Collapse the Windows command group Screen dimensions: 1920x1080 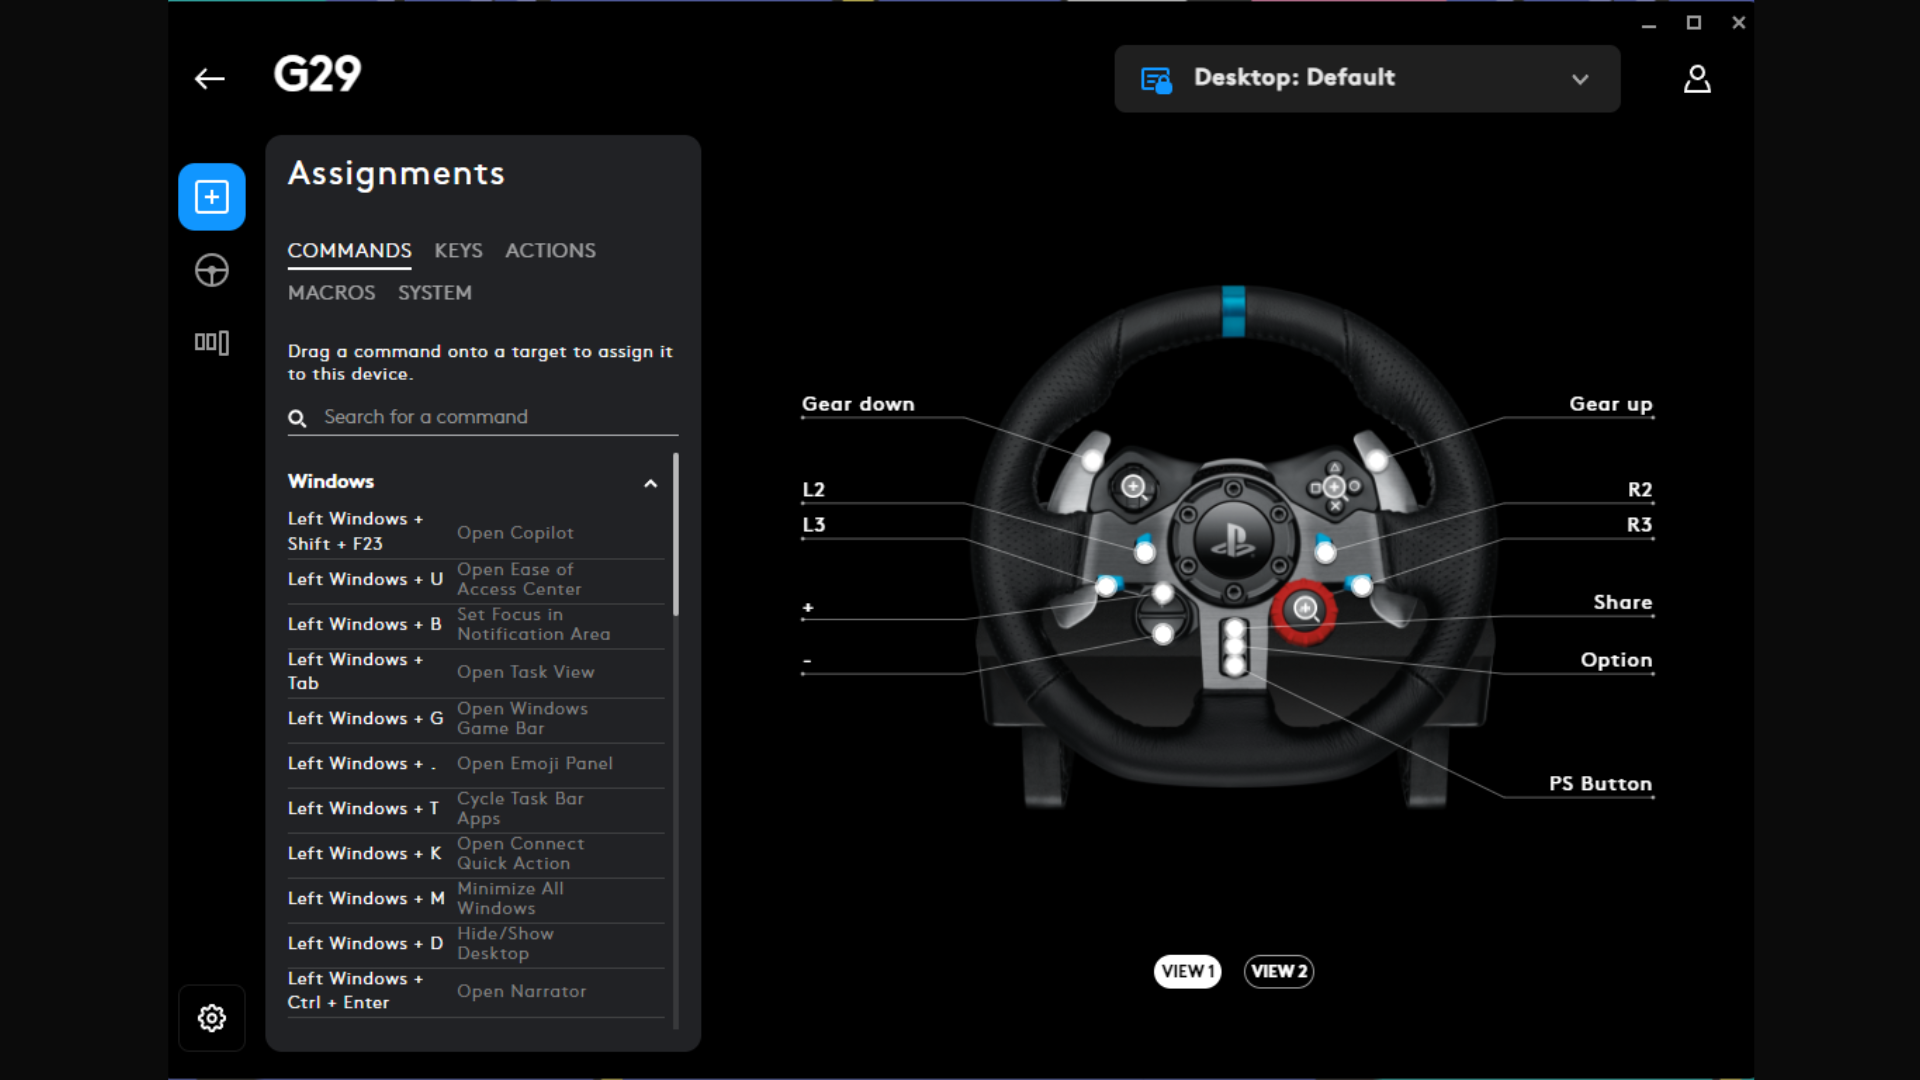click(x=650, y=483)
